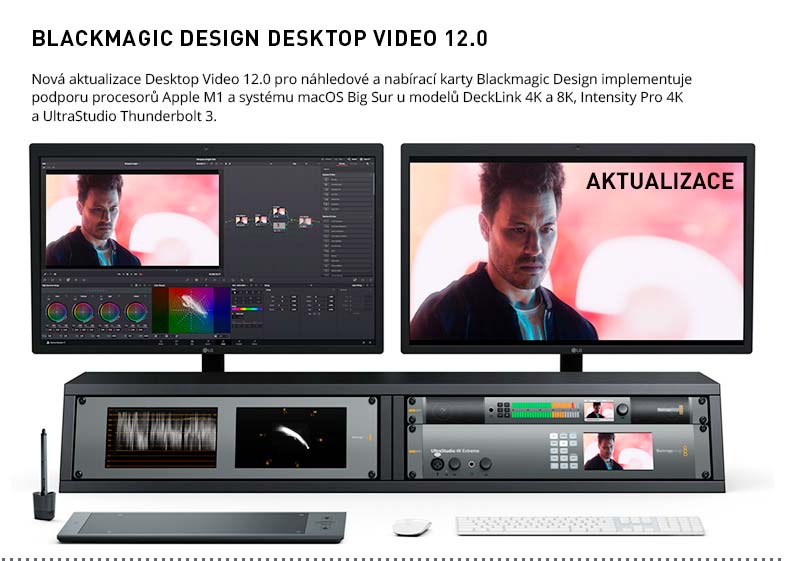
Task: Click the colorful hue curves graph panel
Action: click(191, 310)
